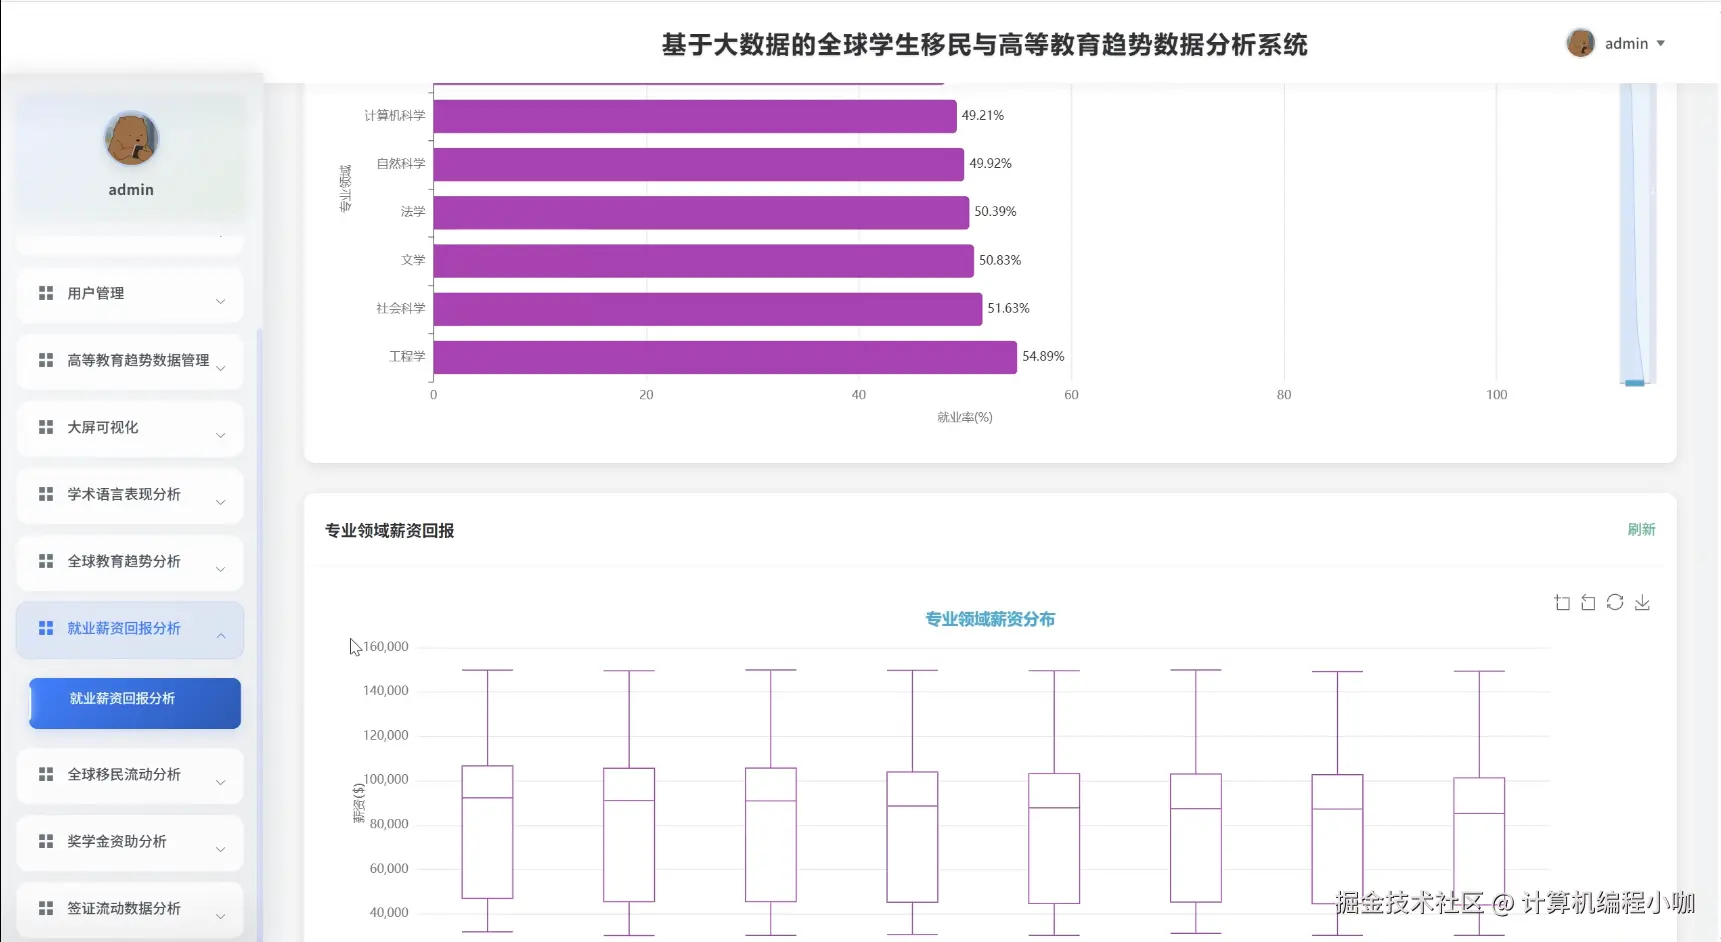
Task: Open the 签证流动数据分析 menu
Action: pyautogui.click(x=130, y=910)
